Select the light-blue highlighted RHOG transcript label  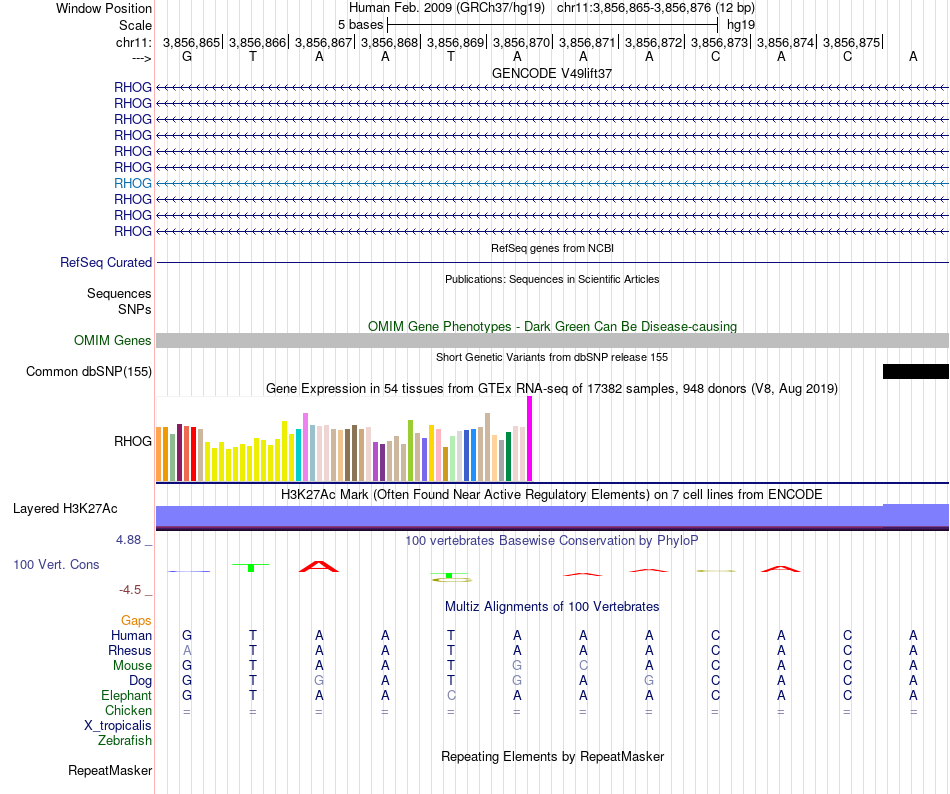[x=133, y=183]
